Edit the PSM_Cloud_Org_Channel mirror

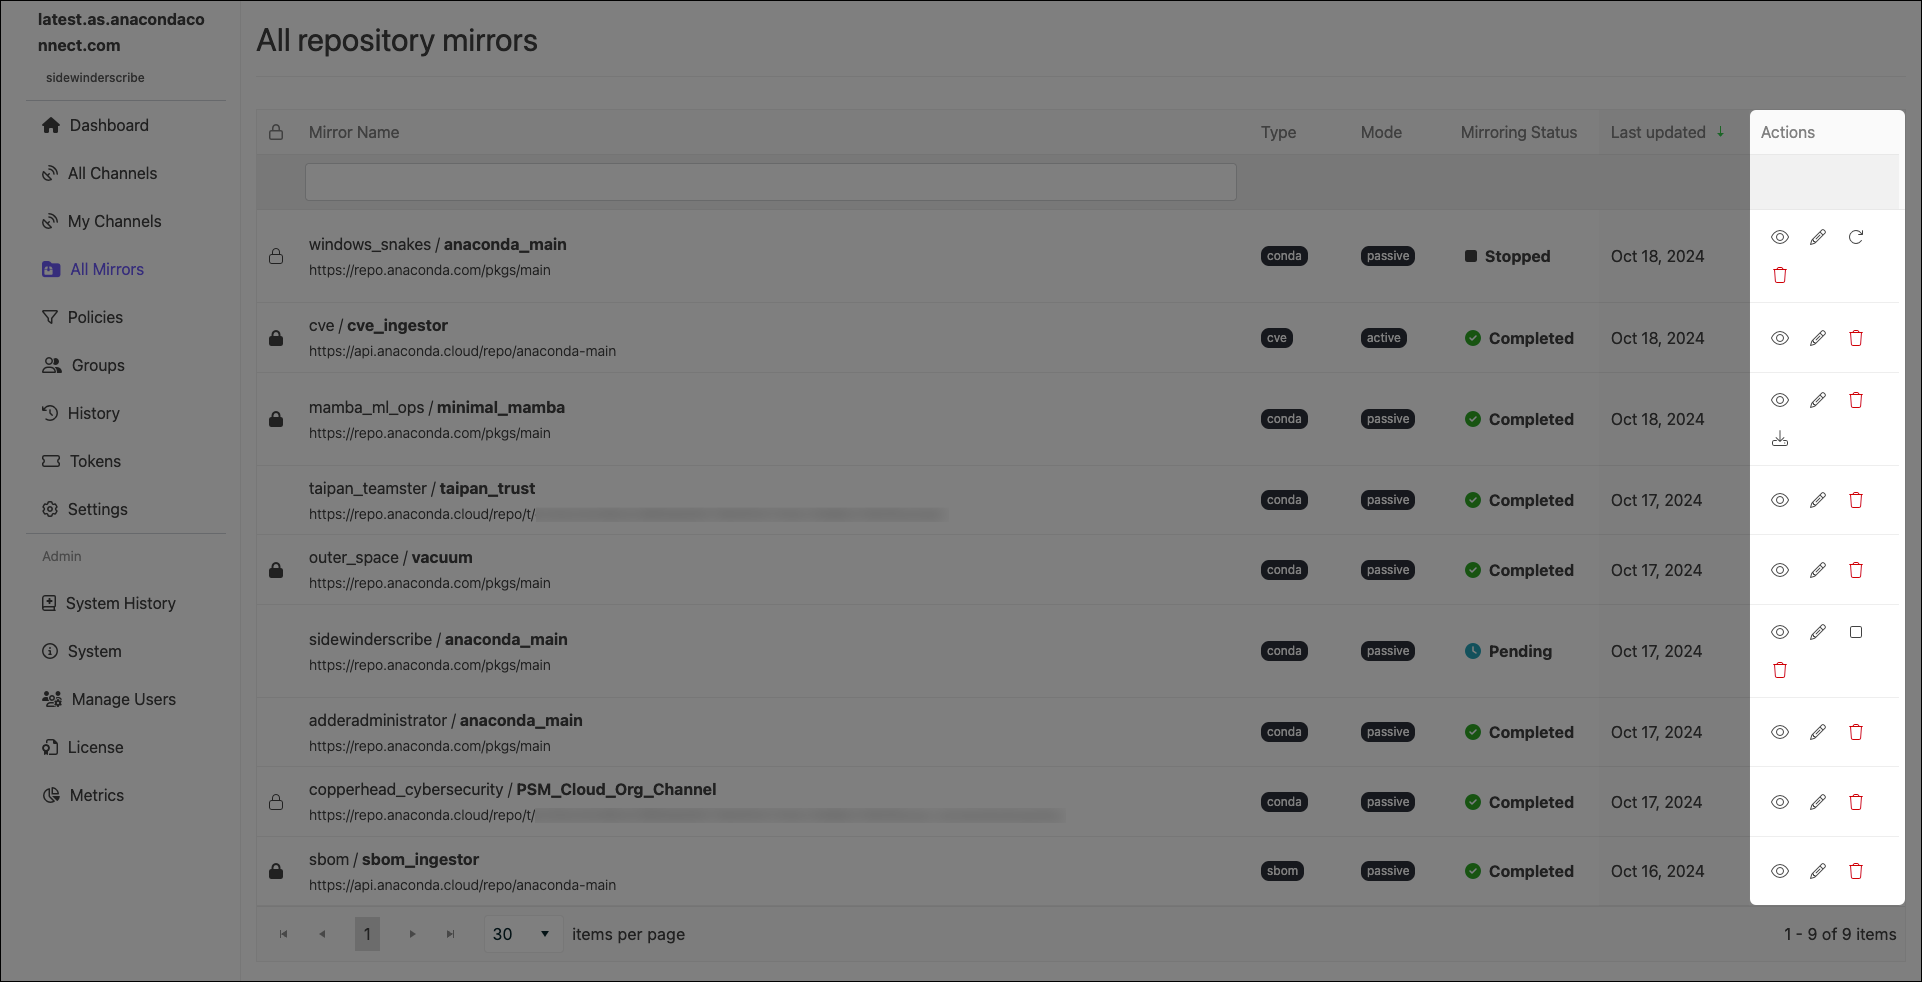[1818, 802]
